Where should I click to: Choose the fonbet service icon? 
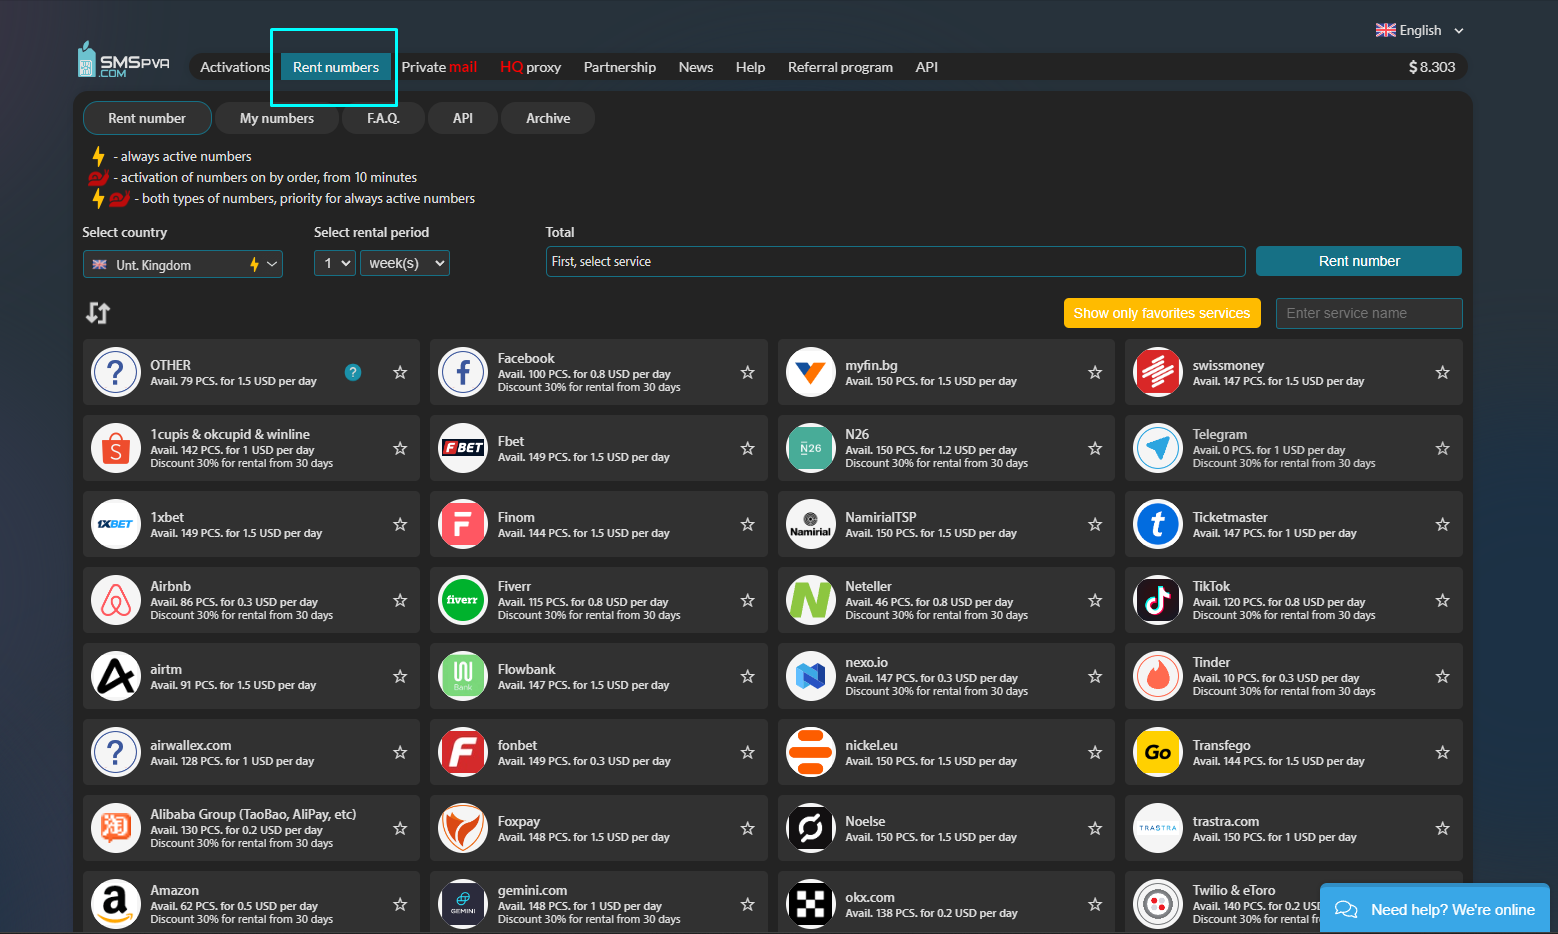[x=463, y=752]
